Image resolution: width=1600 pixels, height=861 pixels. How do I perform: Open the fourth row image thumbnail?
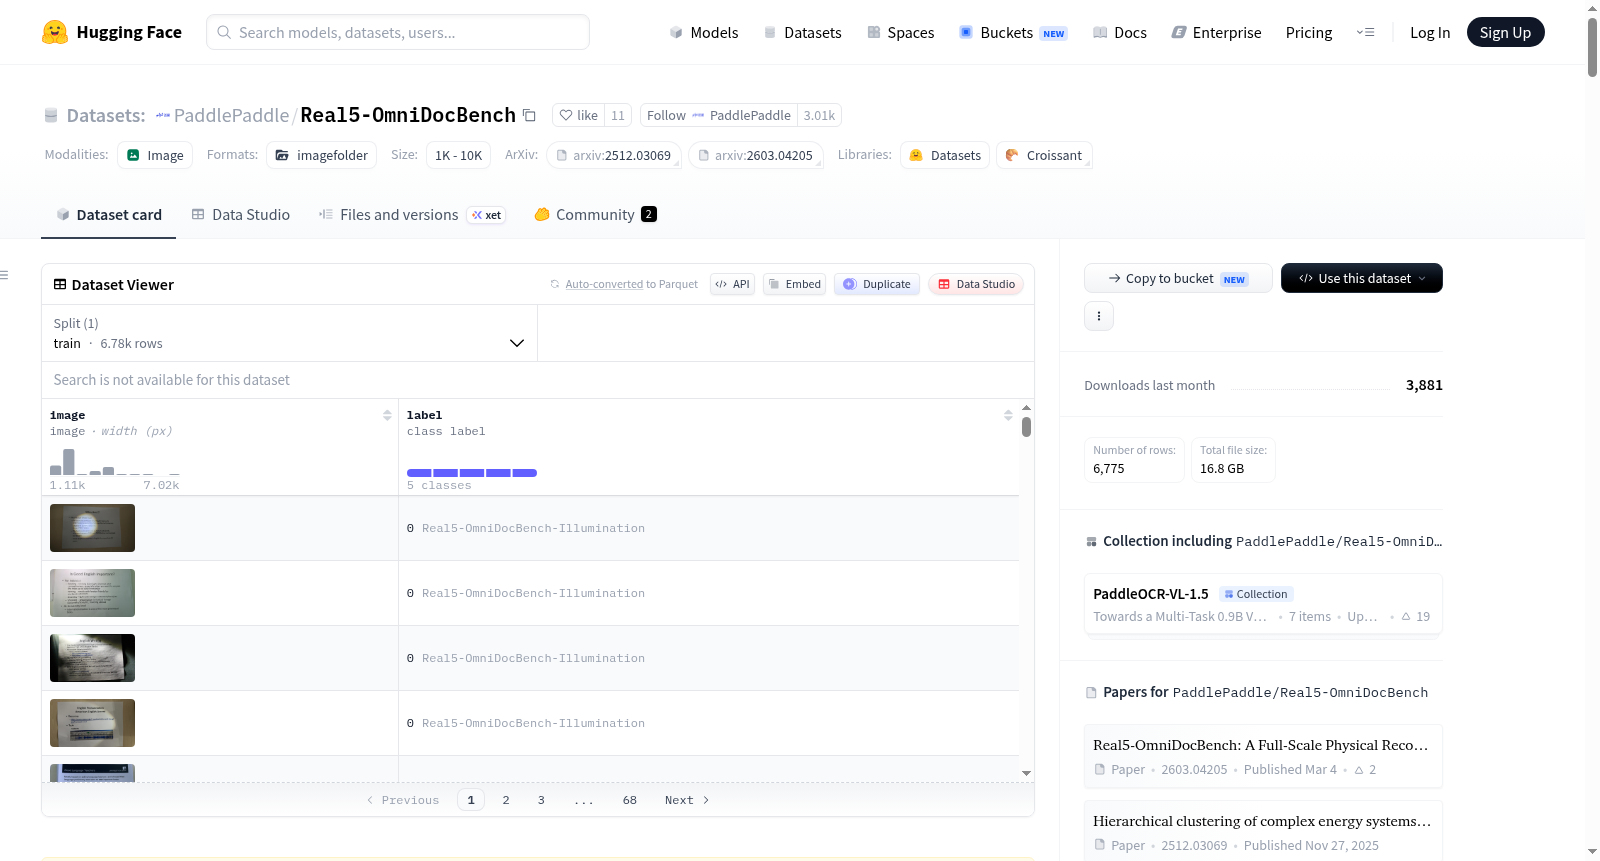click(92, 723)
